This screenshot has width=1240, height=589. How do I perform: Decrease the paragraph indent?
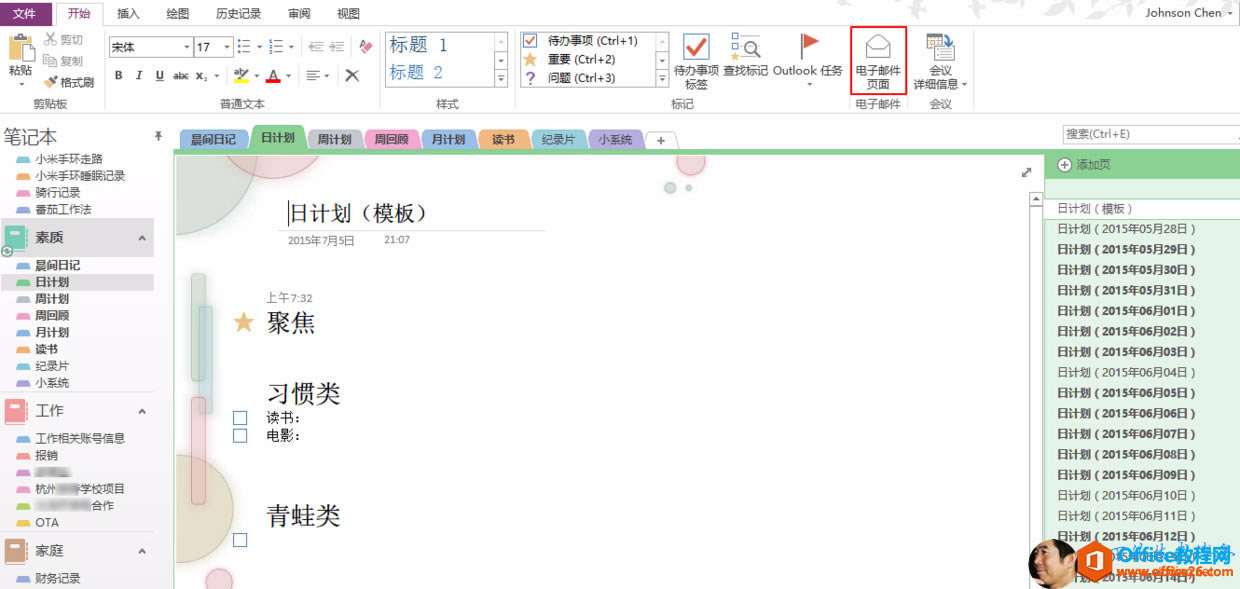point(316,47)
